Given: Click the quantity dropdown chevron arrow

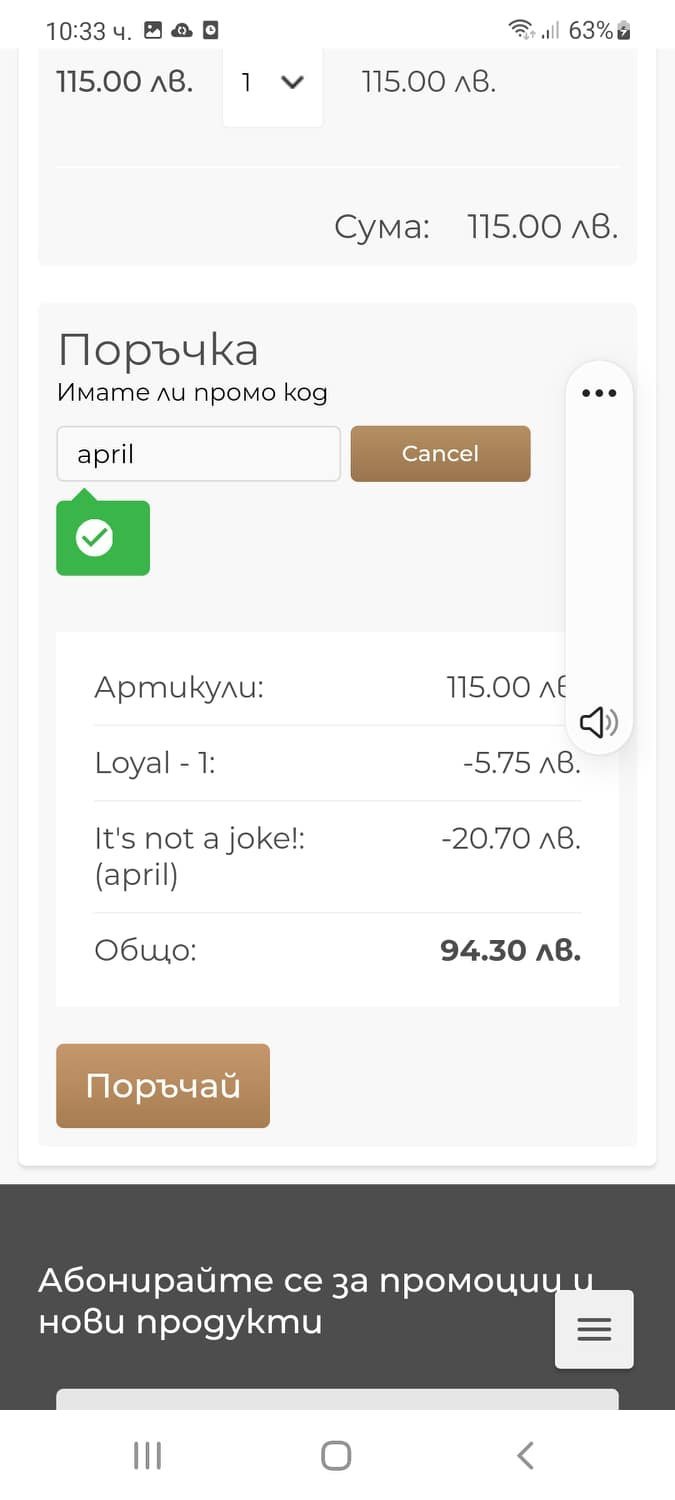Looking at the screenshot, I should point(292,83).
